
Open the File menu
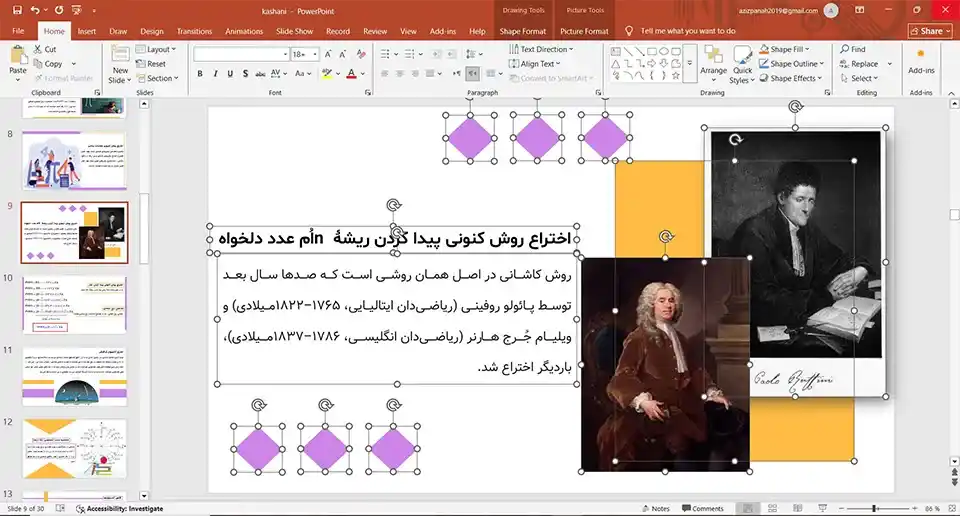tap(18, 31)
